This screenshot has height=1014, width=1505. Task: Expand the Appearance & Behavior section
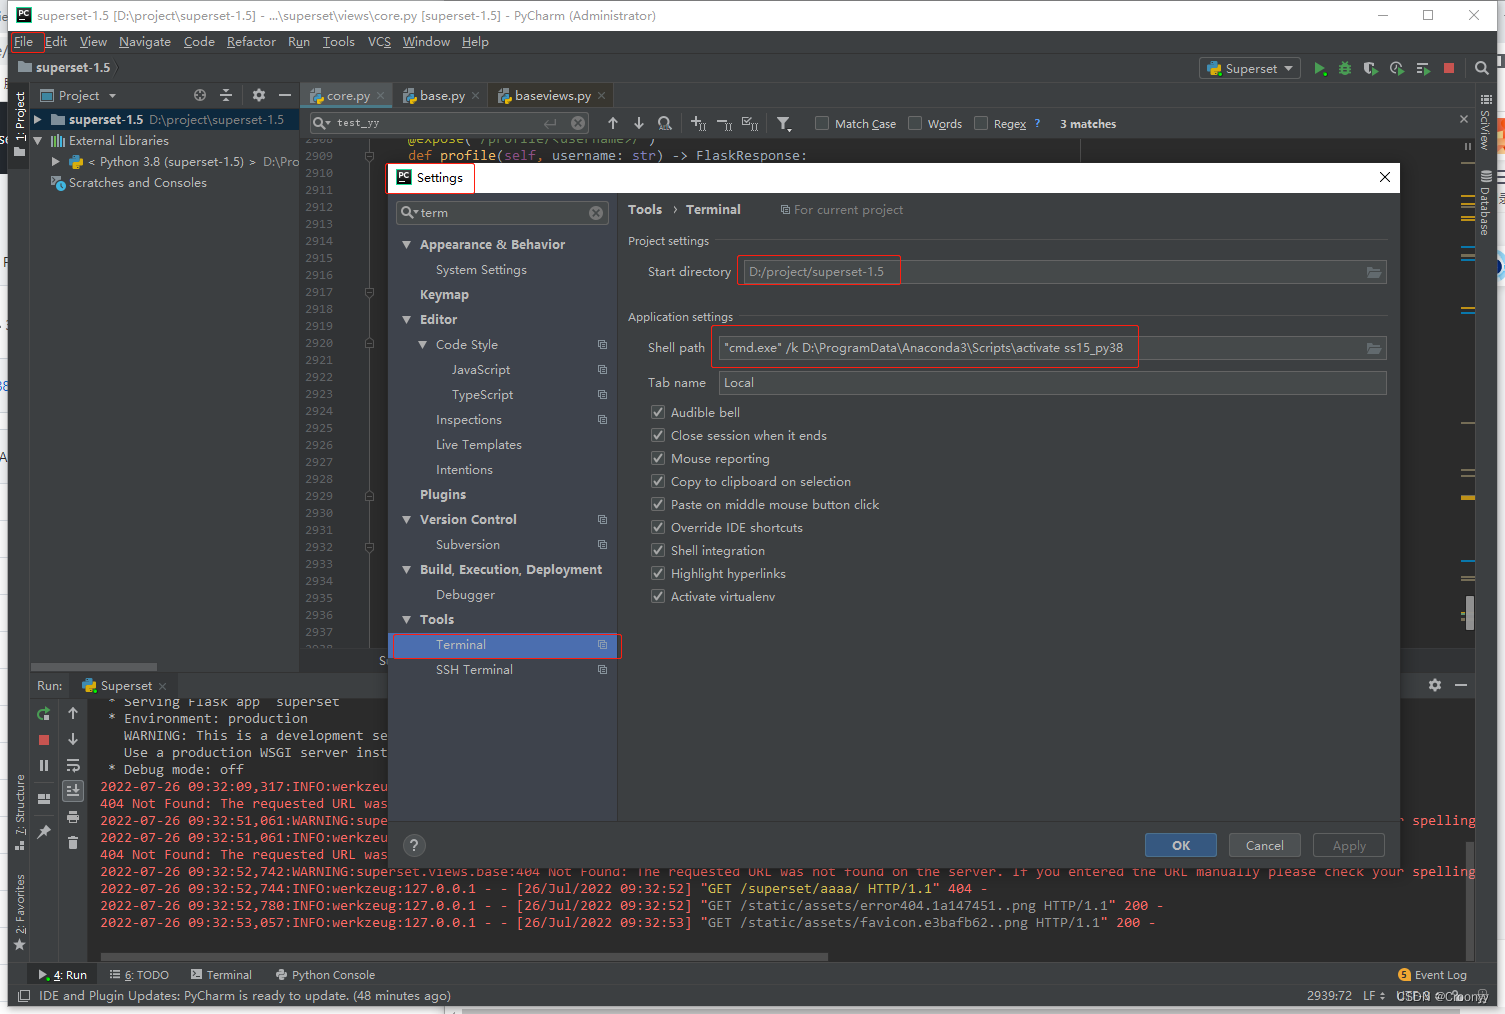click(407, 244)
